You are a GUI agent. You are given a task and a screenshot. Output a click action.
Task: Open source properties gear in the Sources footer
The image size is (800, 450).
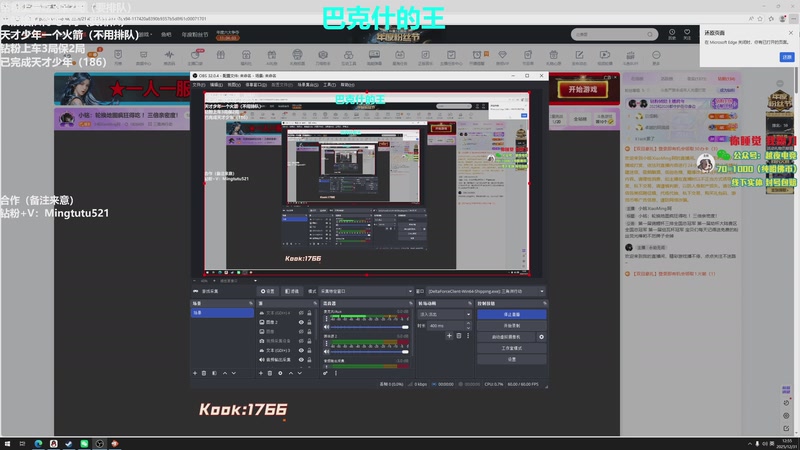(x=280, y=373)
